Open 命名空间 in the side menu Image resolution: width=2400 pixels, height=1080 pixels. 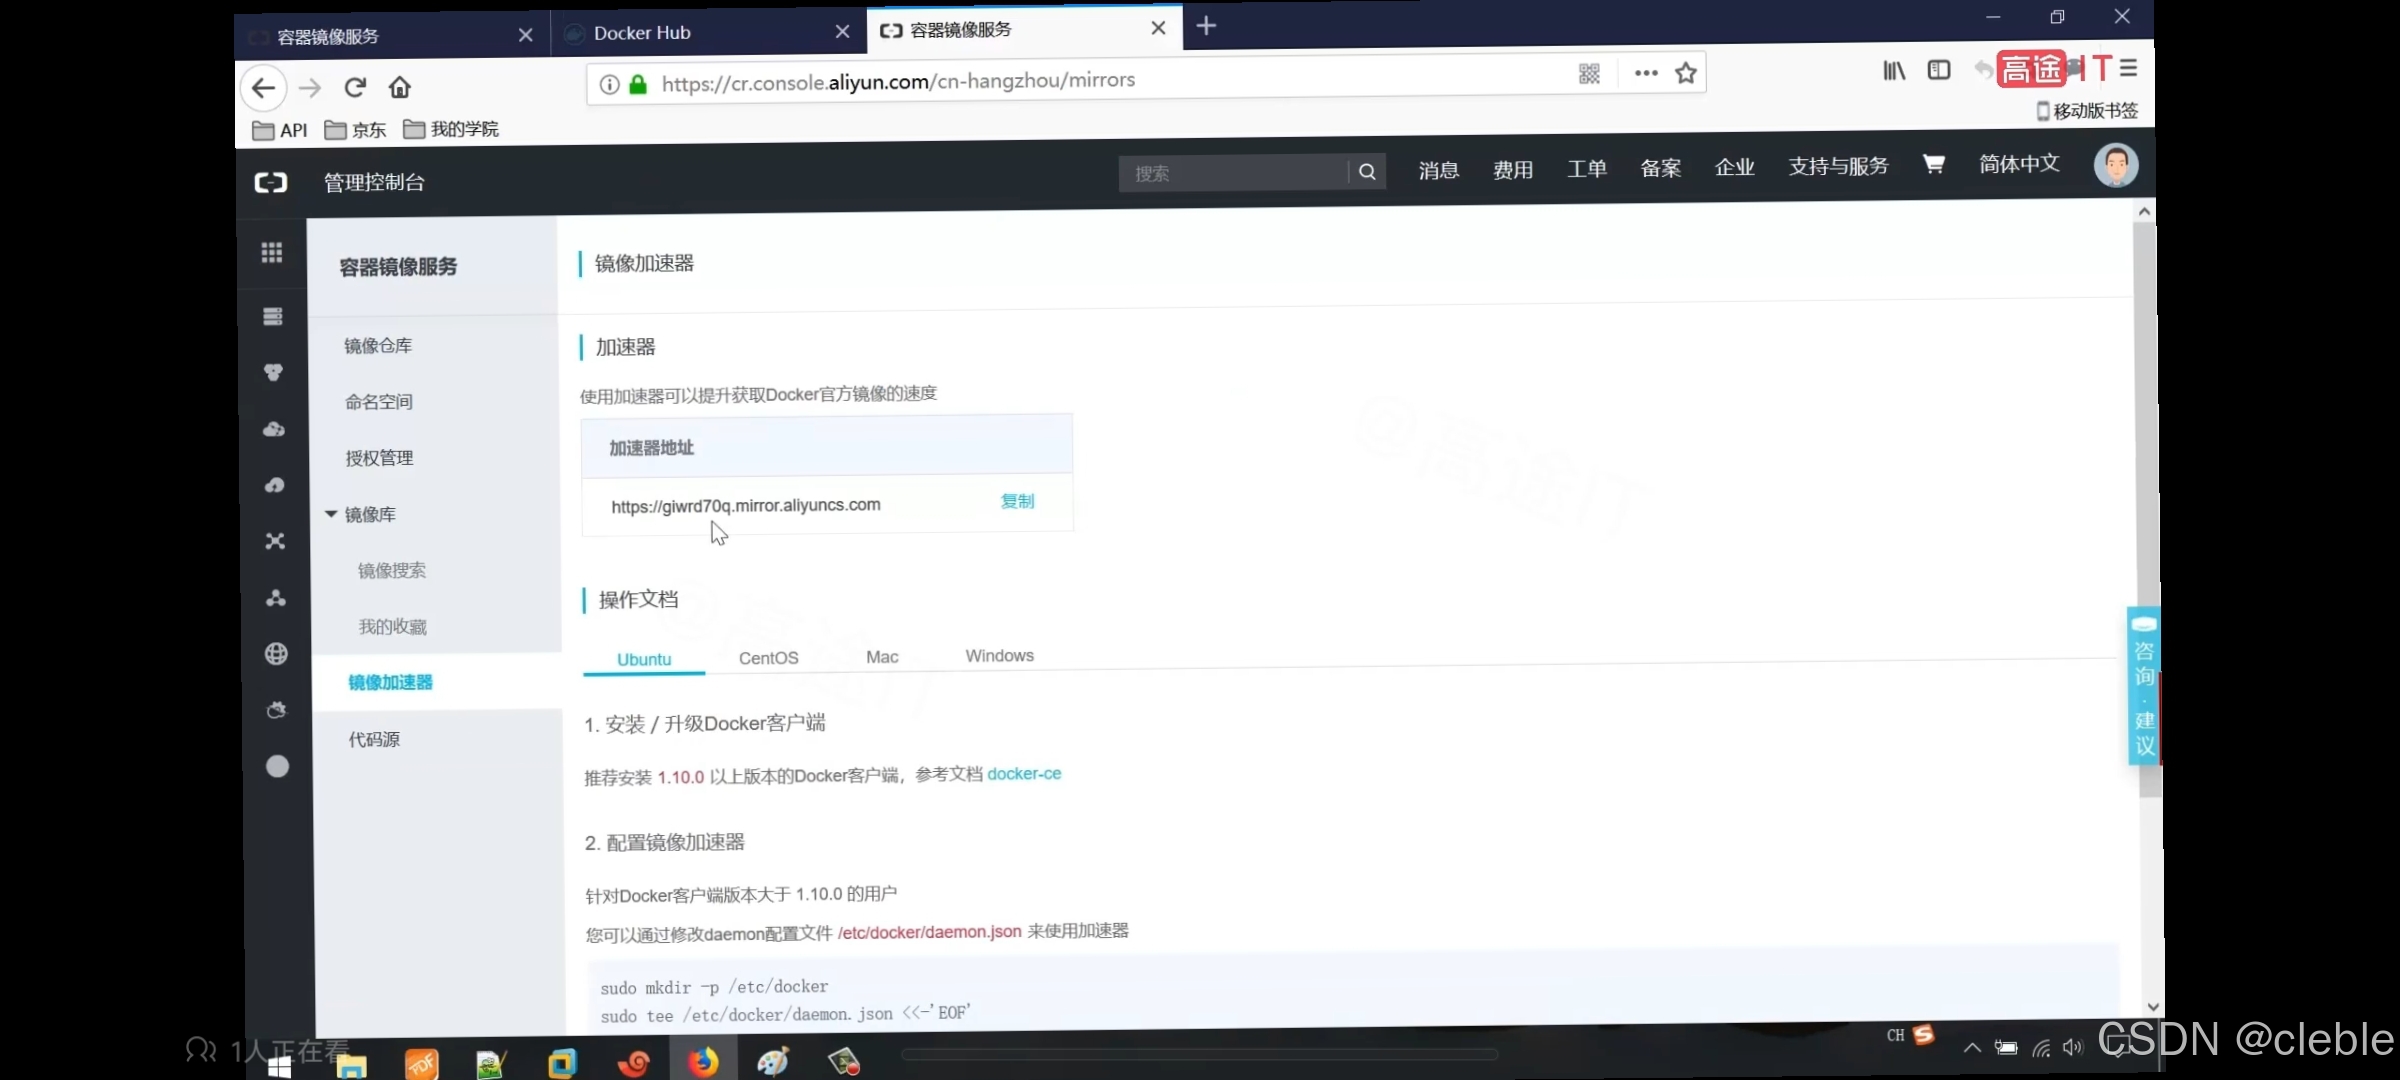pos(379,402)
